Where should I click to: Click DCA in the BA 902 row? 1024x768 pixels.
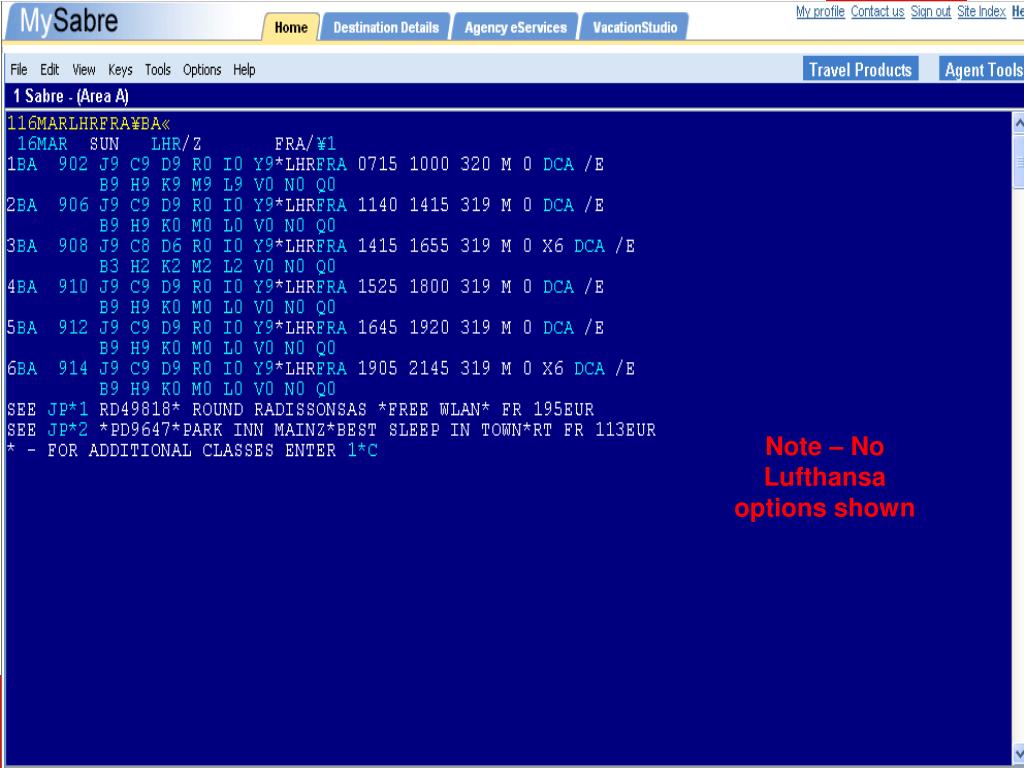(558, 164)
